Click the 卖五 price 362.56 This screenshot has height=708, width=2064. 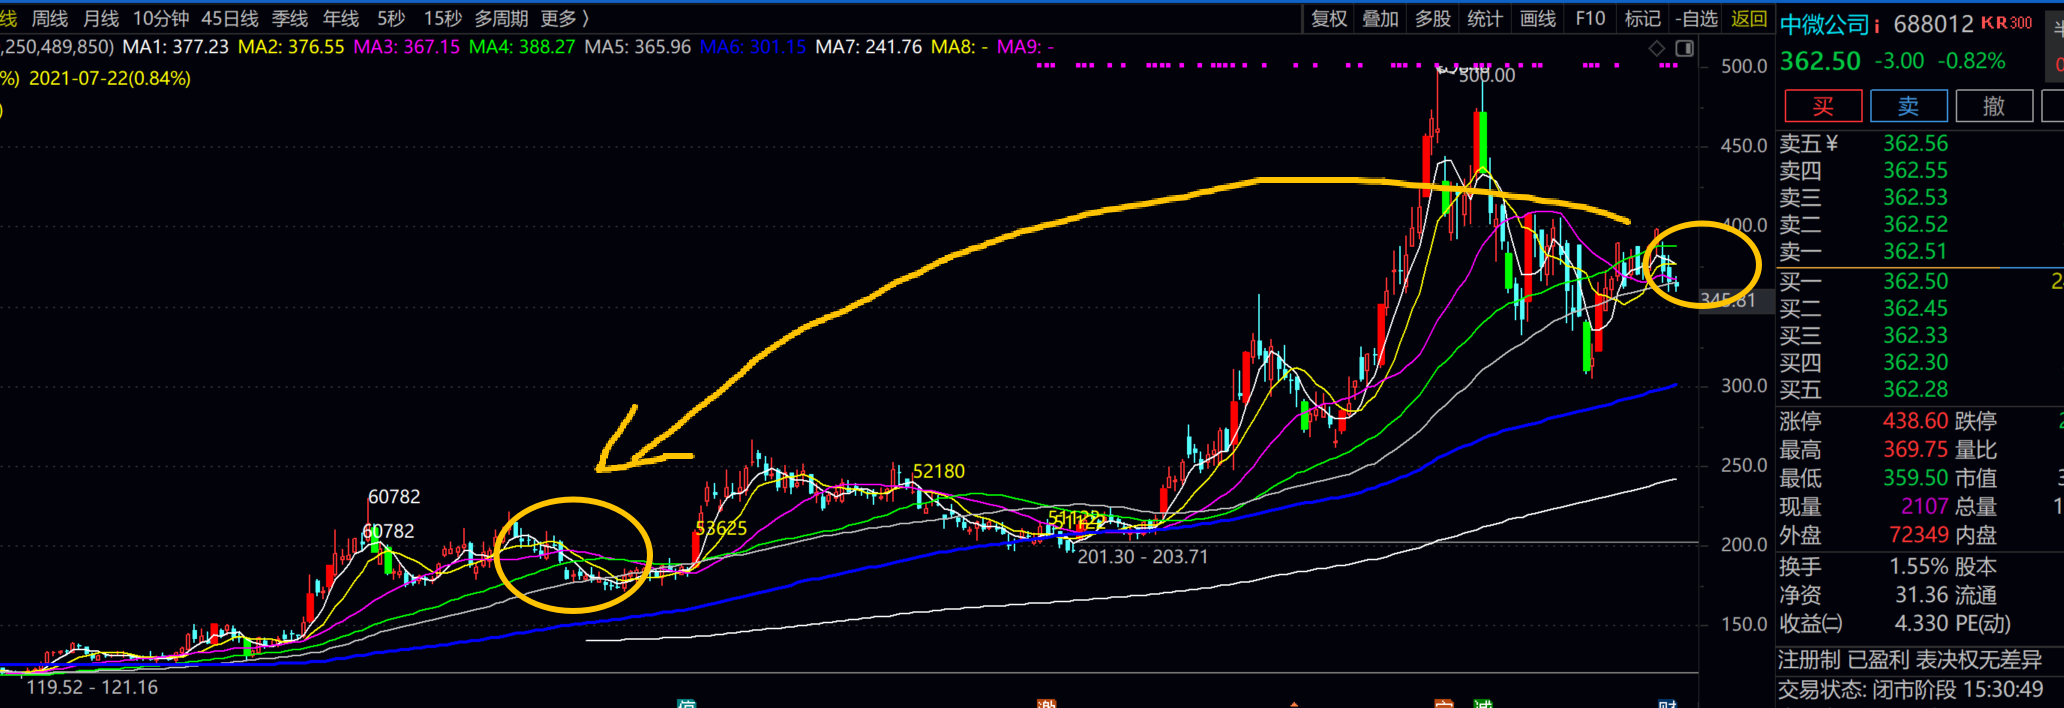pos(1916,144)
